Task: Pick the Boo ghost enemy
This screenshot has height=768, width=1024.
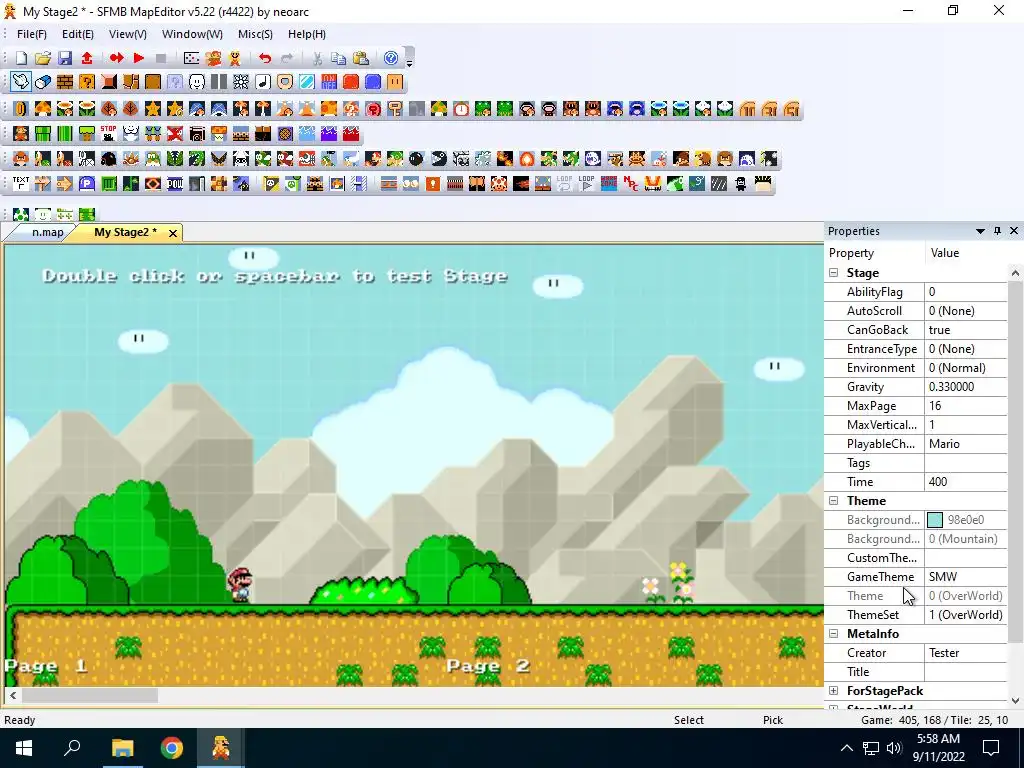Action: pyautogui.click(x=592, y=159)
